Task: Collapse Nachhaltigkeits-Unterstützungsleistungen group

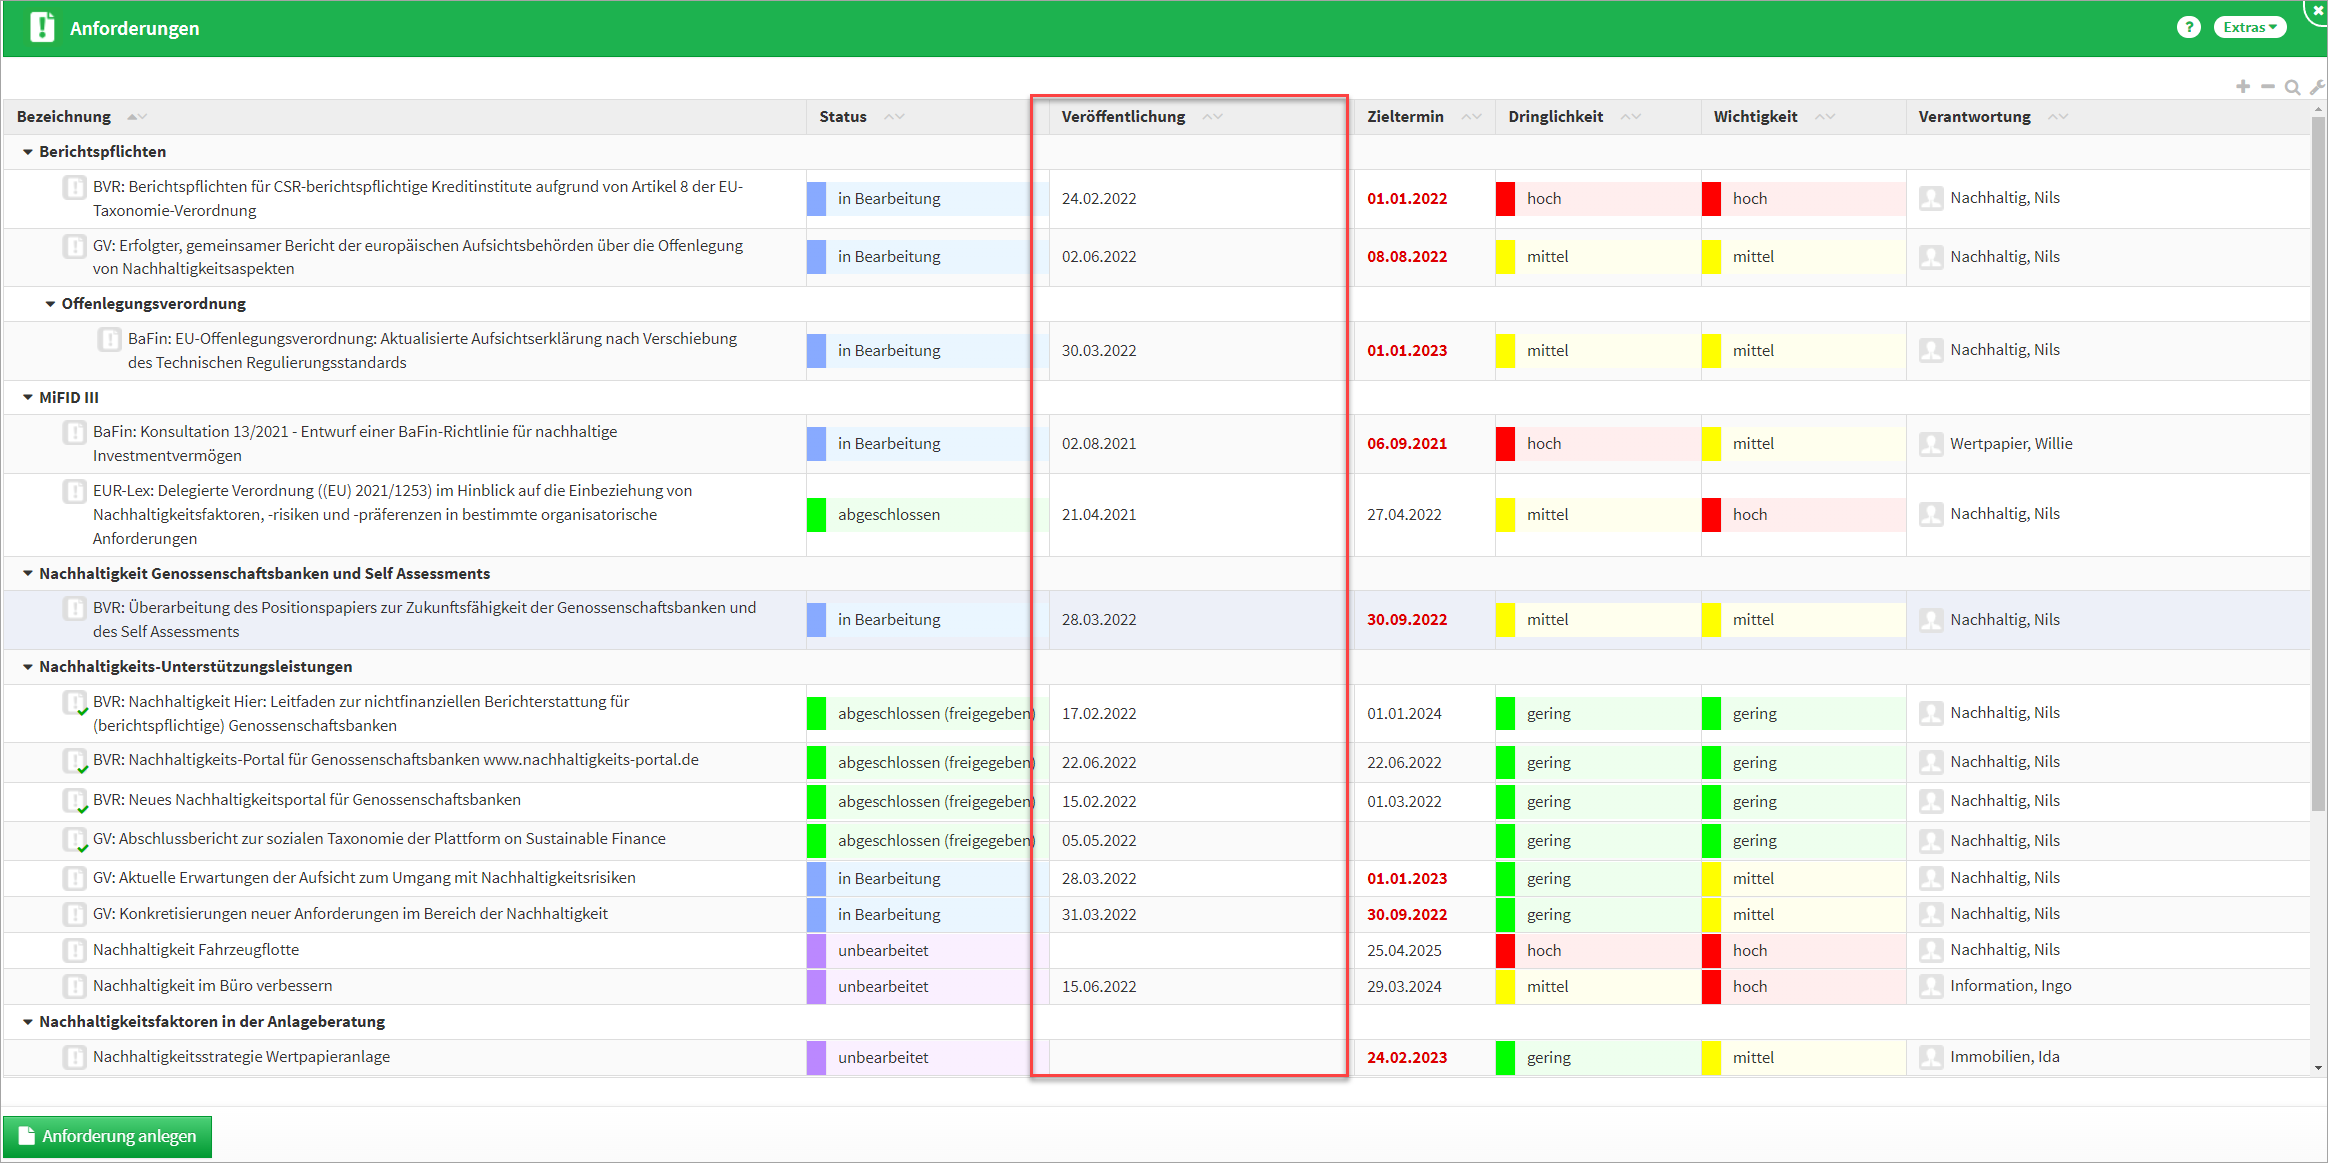Action: (x=28, y=667)
